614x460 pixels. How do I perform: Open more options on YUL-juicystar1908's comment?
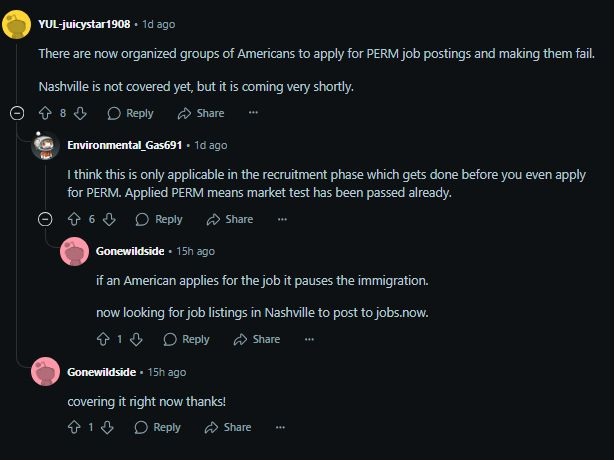click(253, 113)
